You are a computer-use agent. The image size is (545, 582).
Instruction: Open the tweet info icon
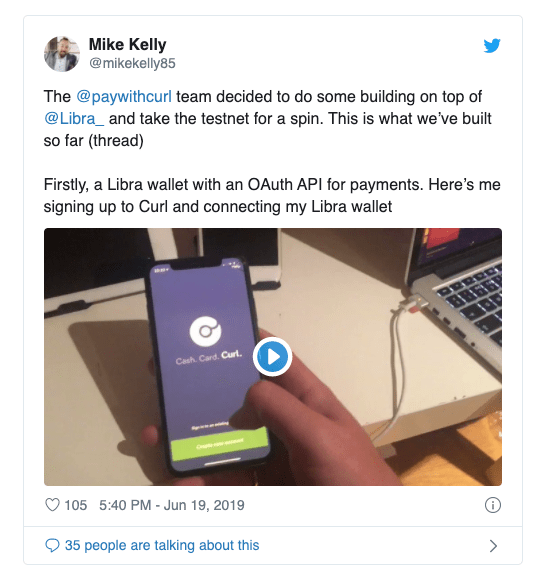(493, 505)
